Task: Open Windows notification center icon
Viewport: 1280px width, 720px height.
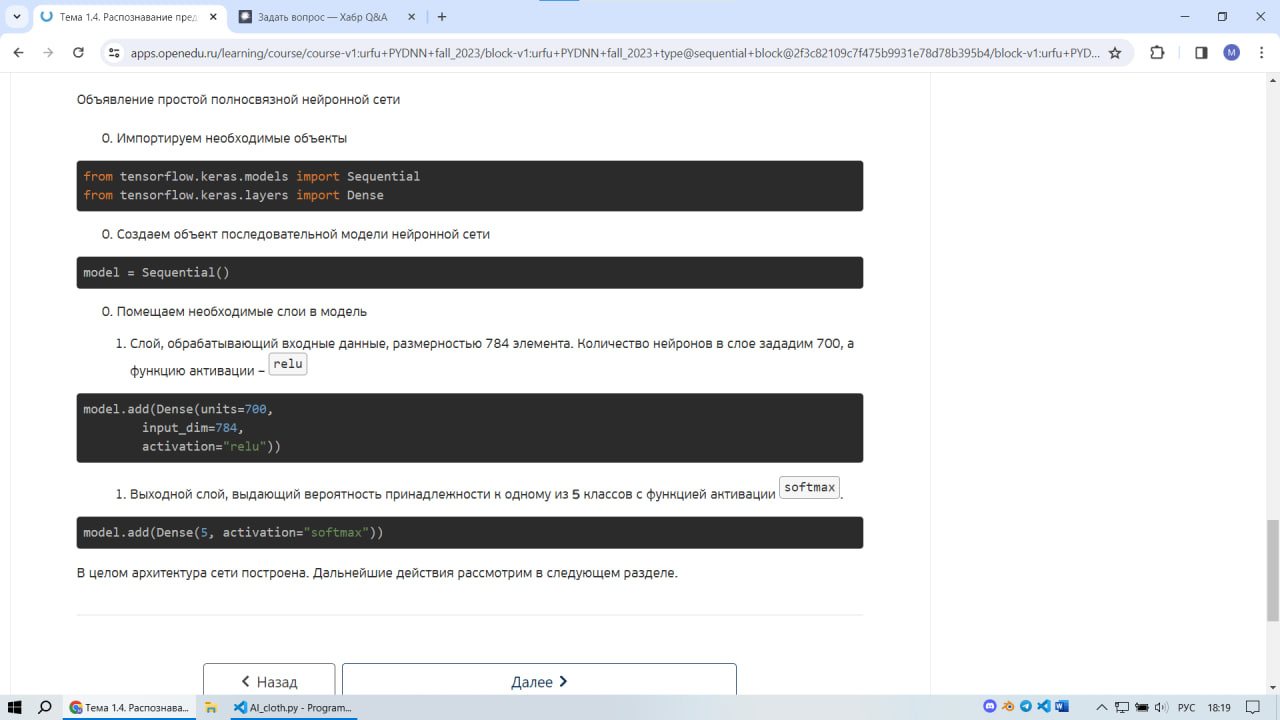Action: [1252, 707]
